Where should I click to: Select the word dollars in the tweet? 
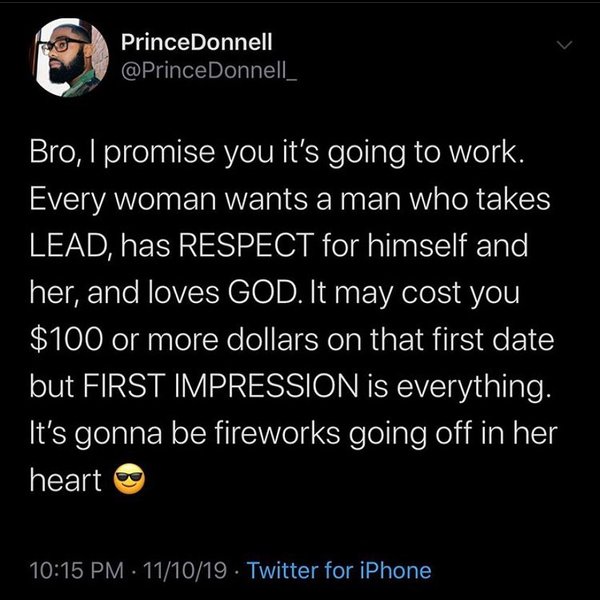(x=272, y=339)
